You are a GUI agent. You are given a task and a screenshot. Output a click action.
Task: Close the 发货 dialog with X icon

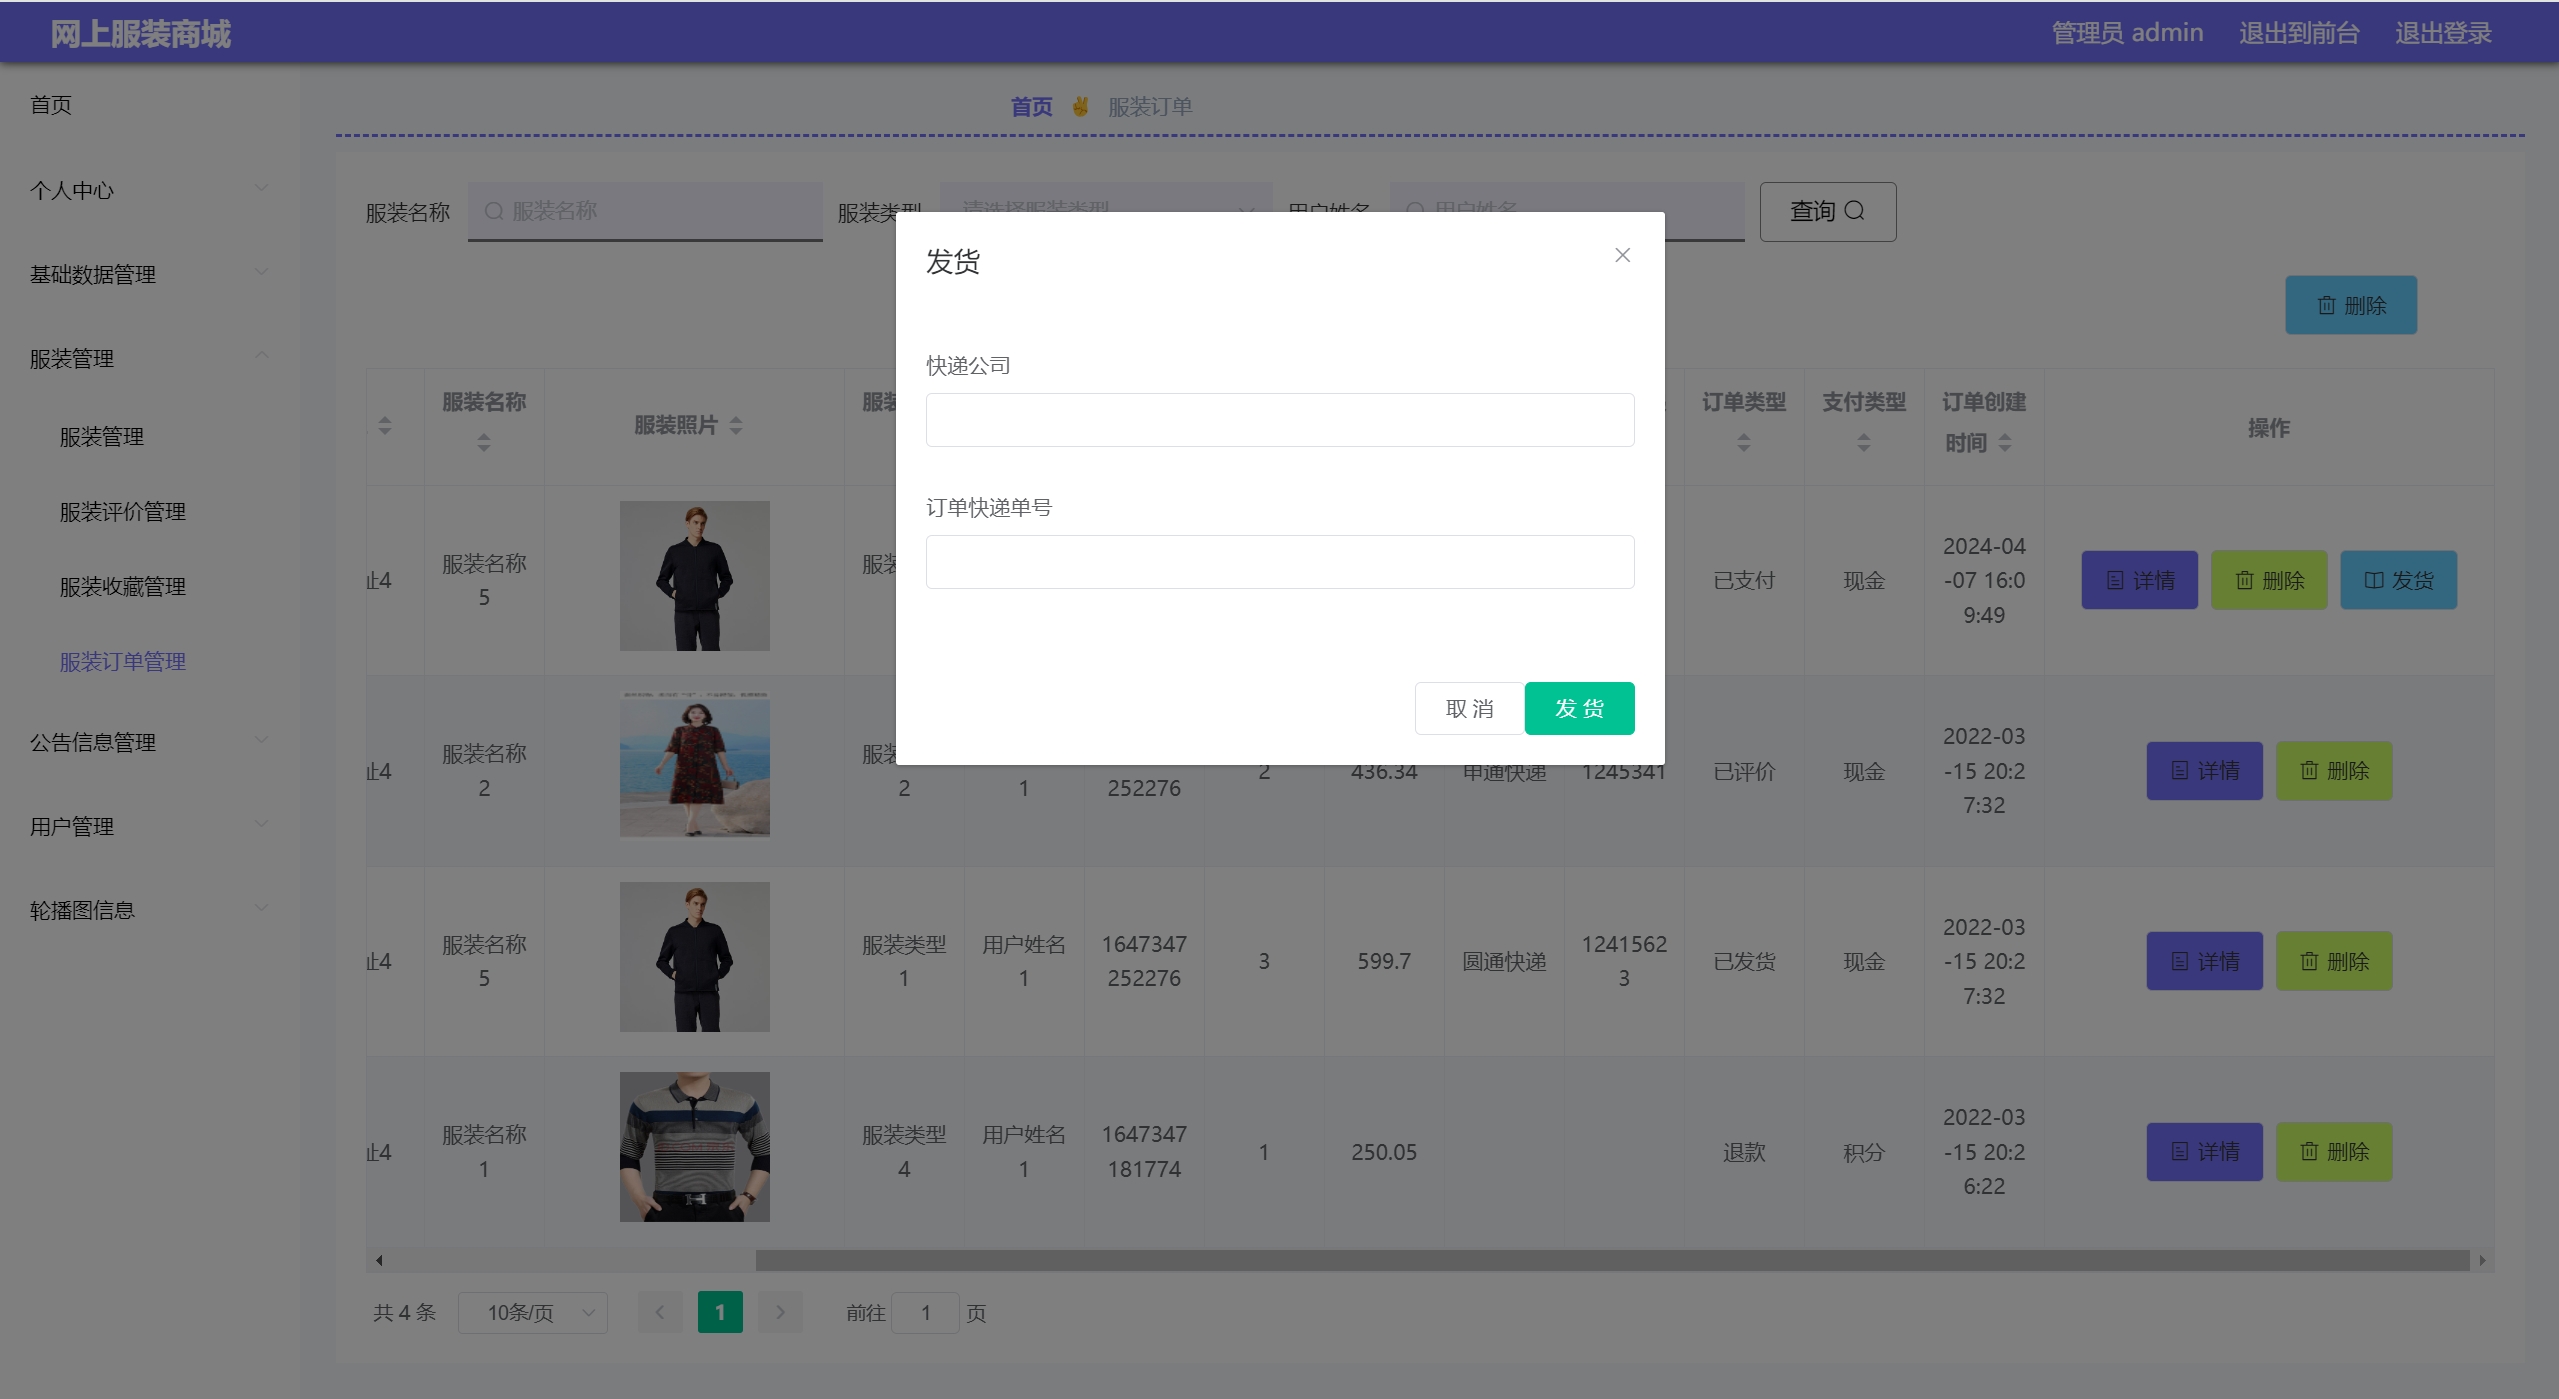coord(1622,256)
